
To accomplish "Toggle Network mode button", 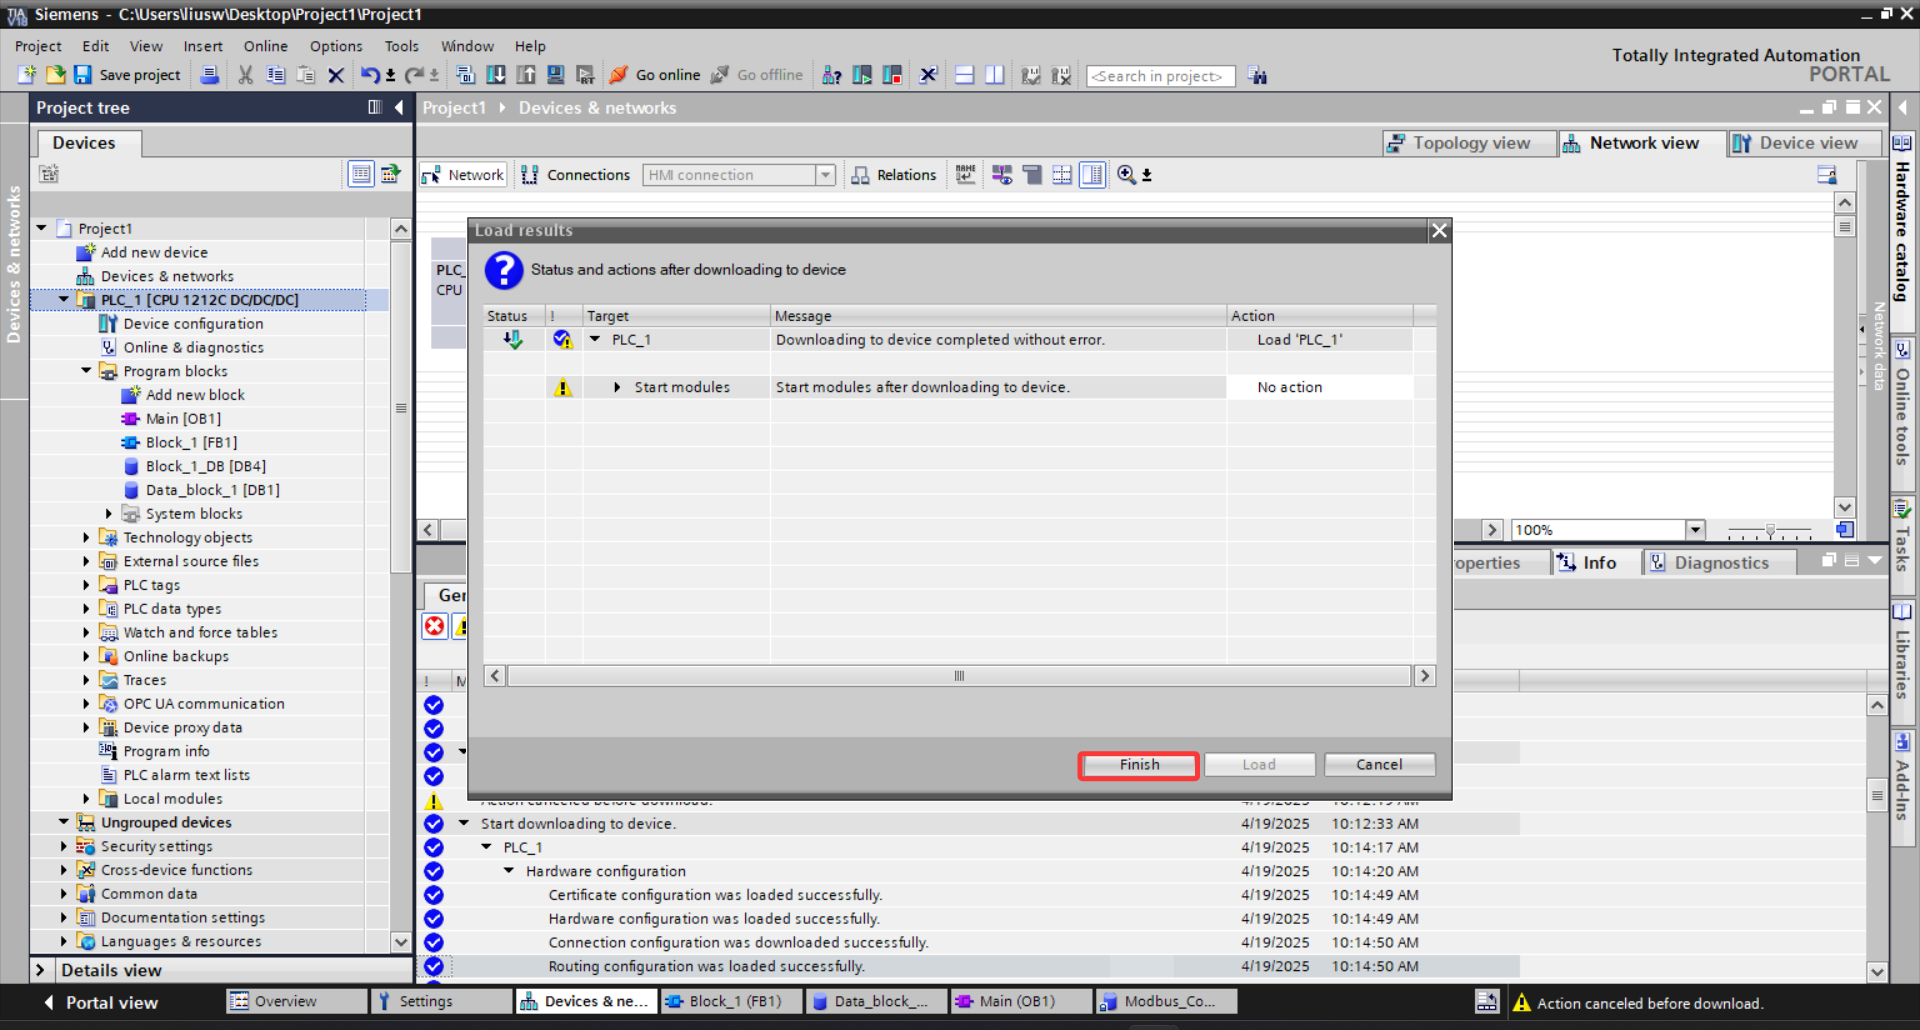I will click(x=463, y=175).
